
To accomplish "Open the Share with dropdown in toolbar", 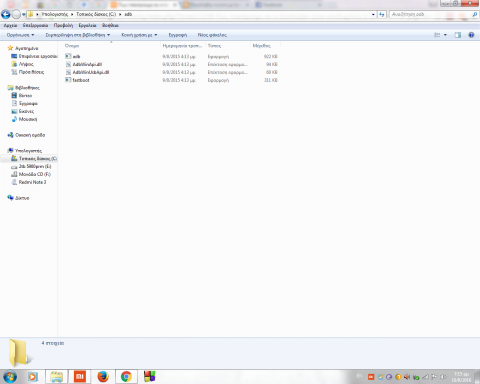I will (139, 35).
